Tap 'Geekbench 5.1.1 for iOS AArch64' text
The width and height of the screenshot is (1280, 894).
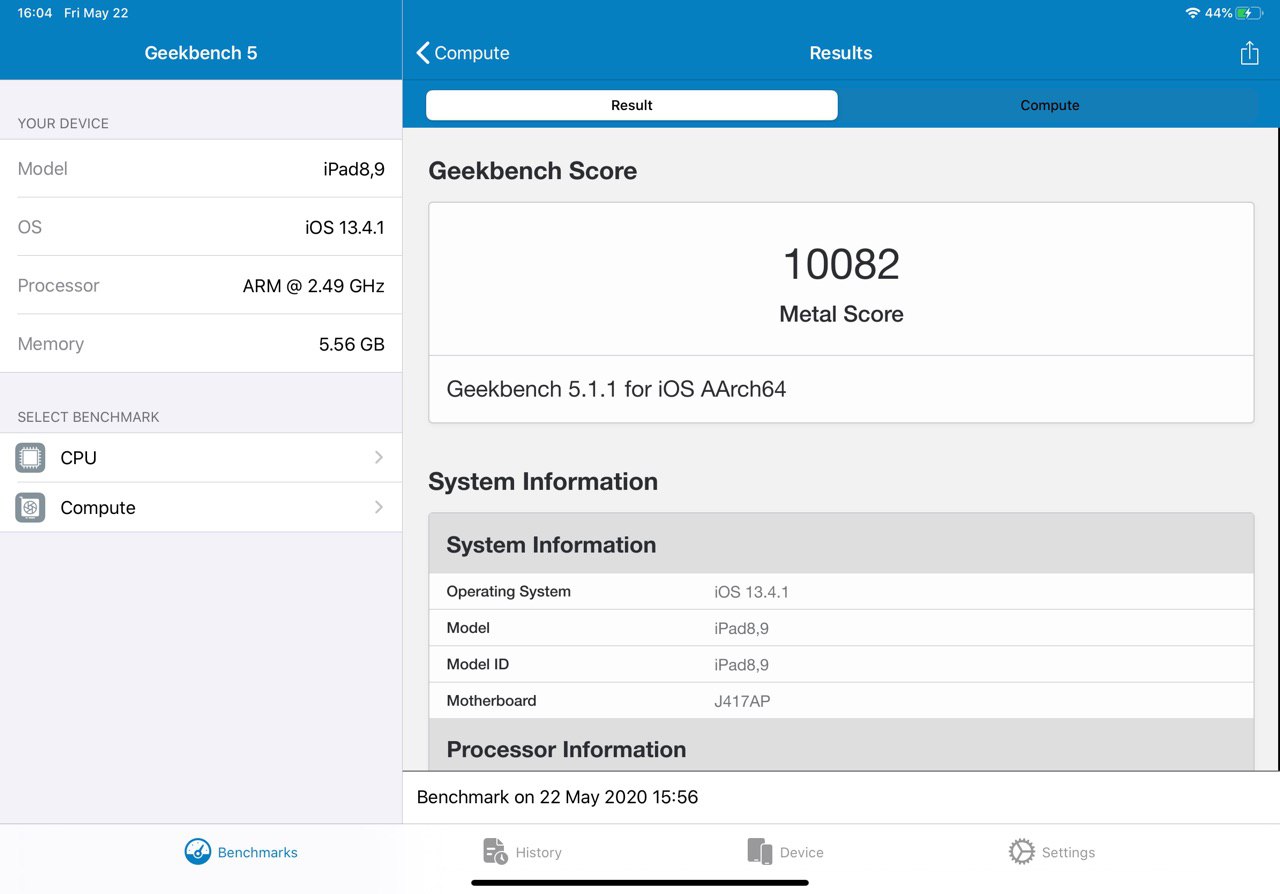pos(616,389)
